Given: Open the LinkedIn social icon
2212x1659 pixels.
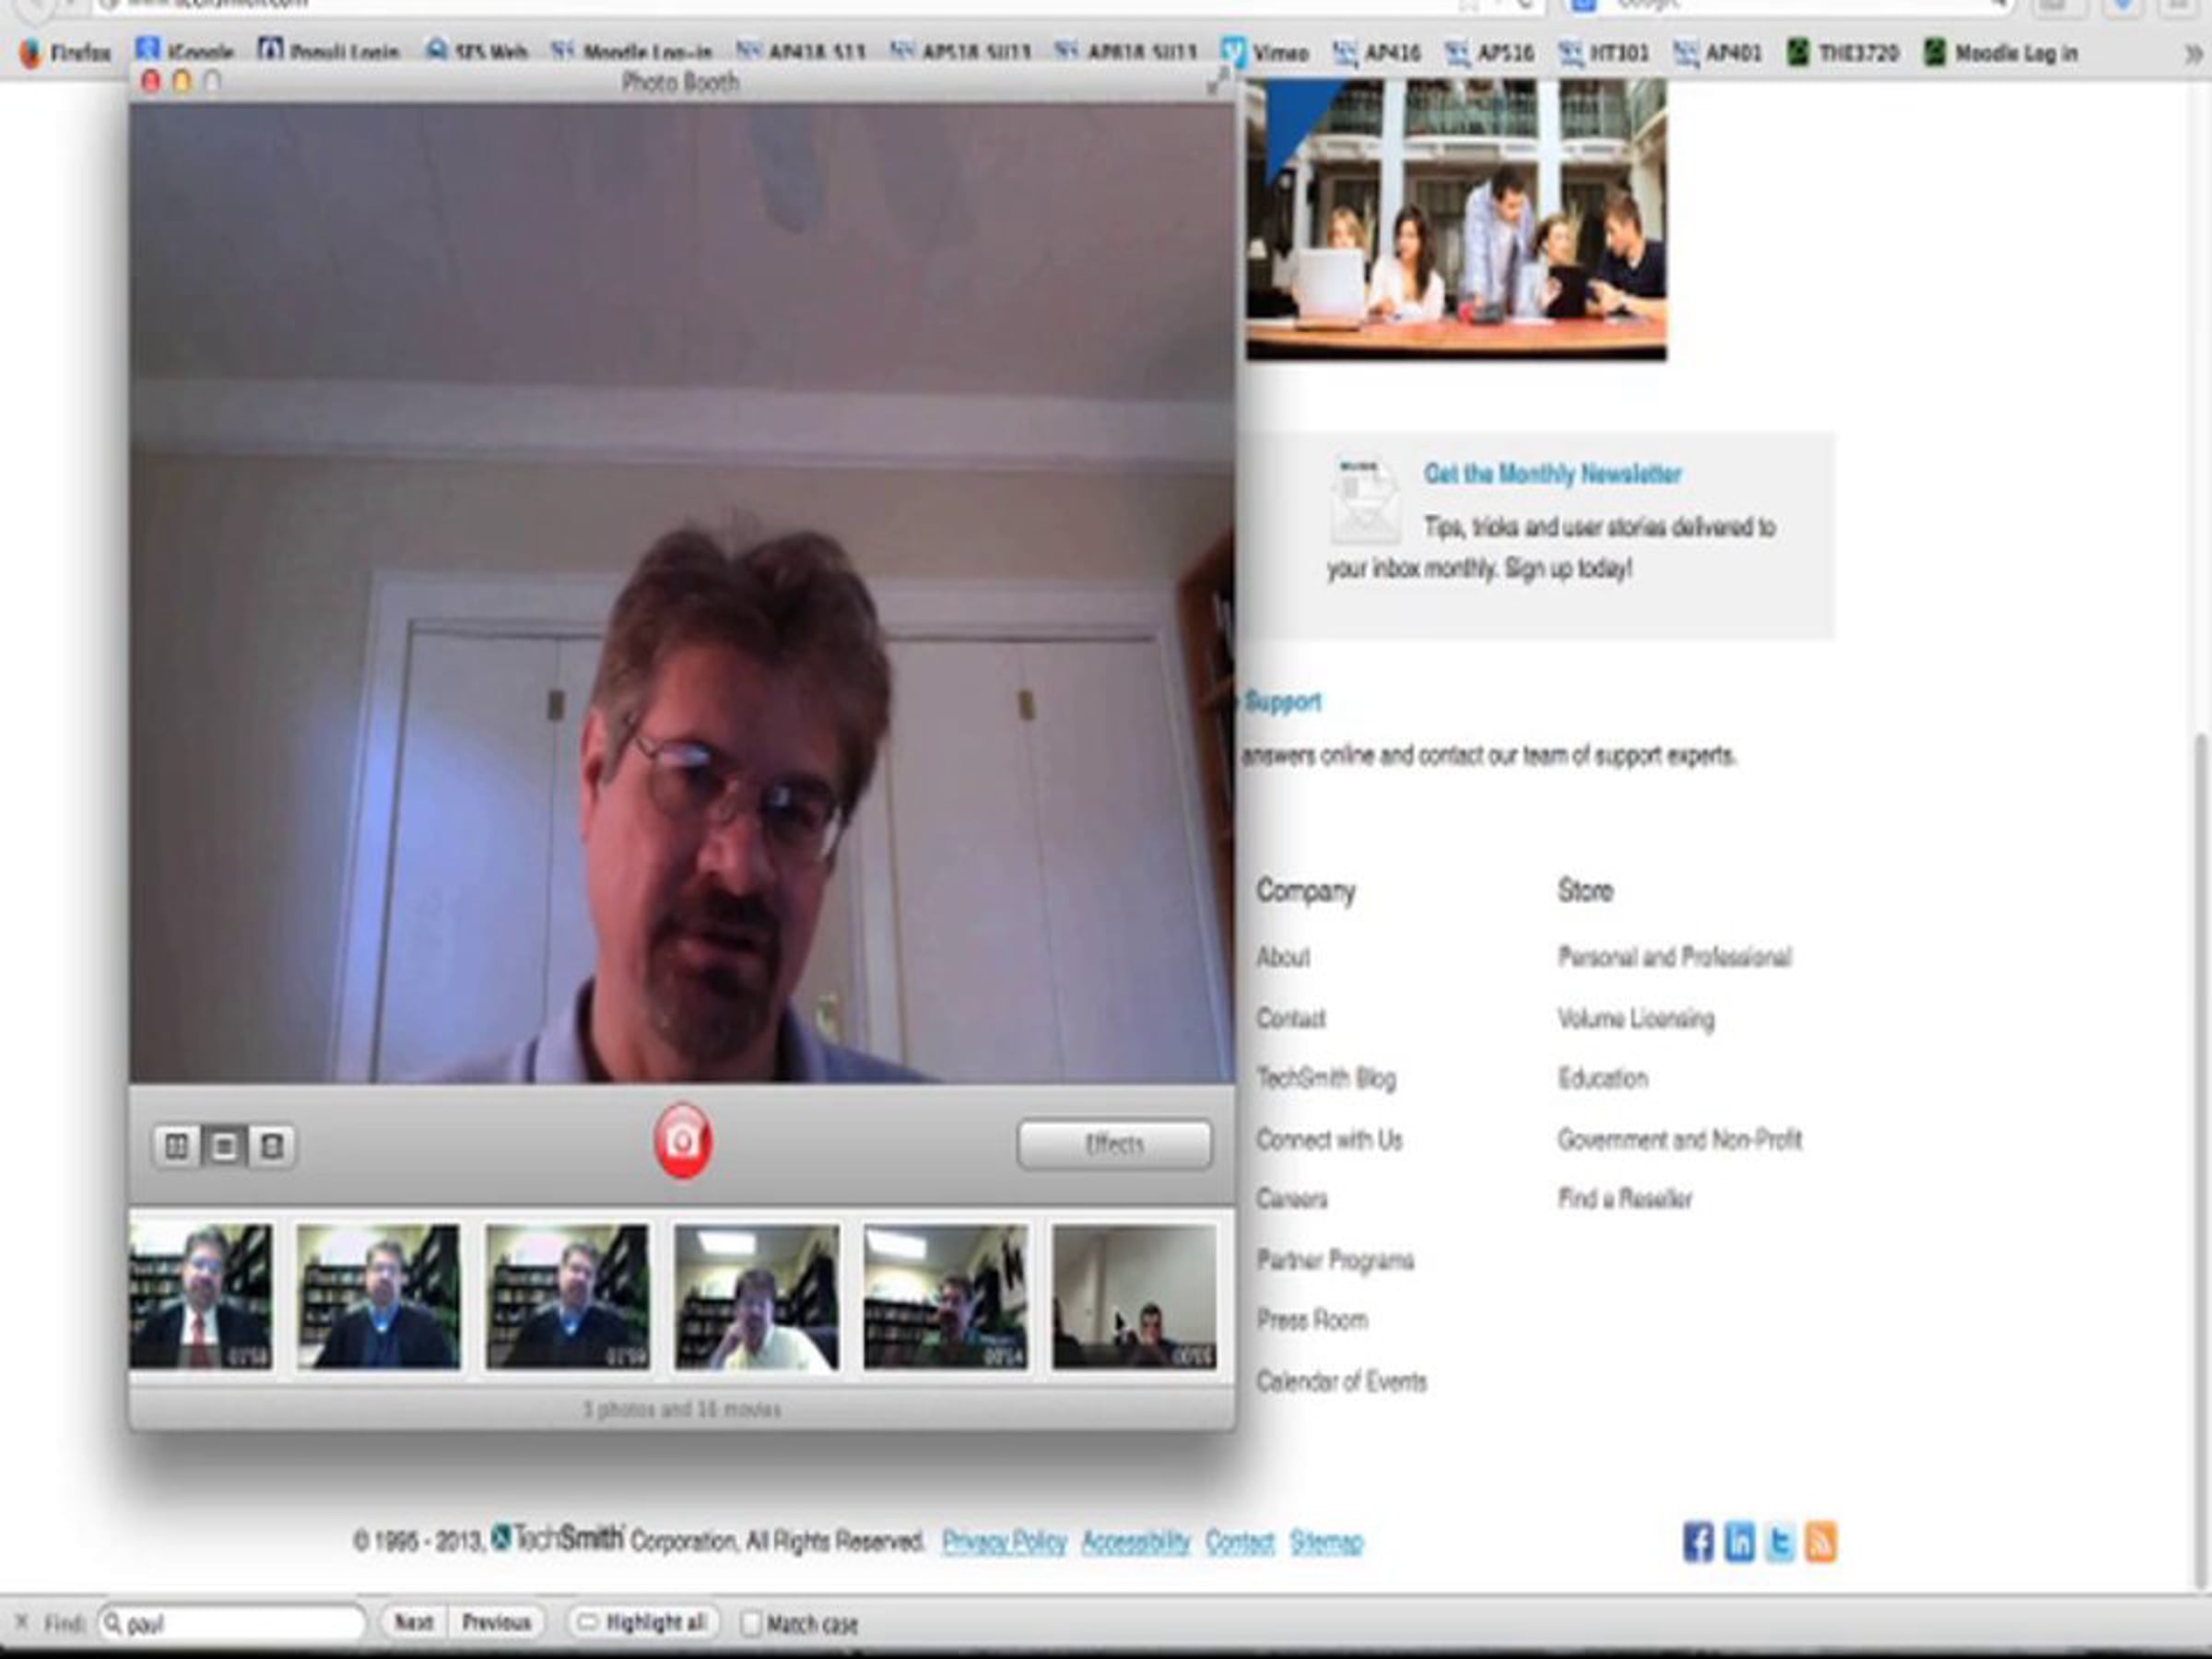Looking at the screenshot, I should [x=1739, y=1541].
